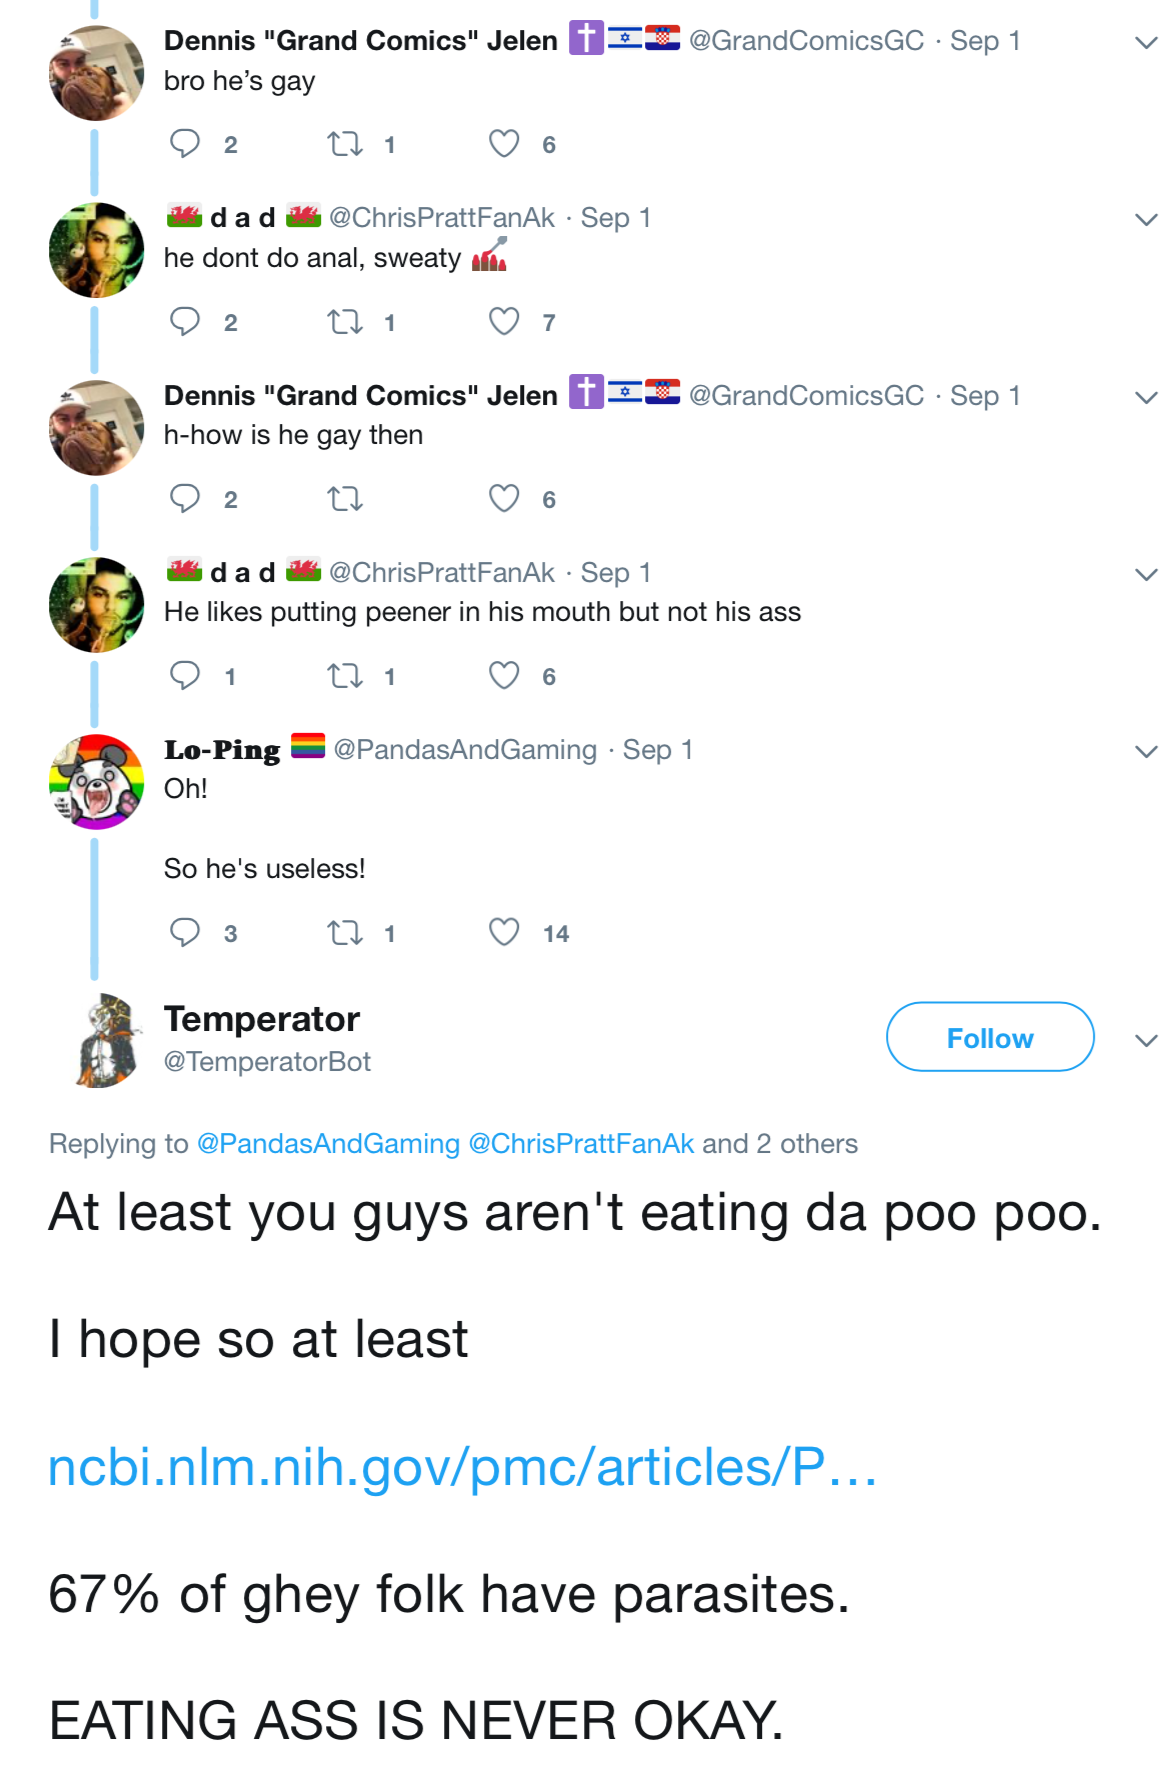
Task: Retweet the "bro he's gay" tweet
Action: (345, 145)
